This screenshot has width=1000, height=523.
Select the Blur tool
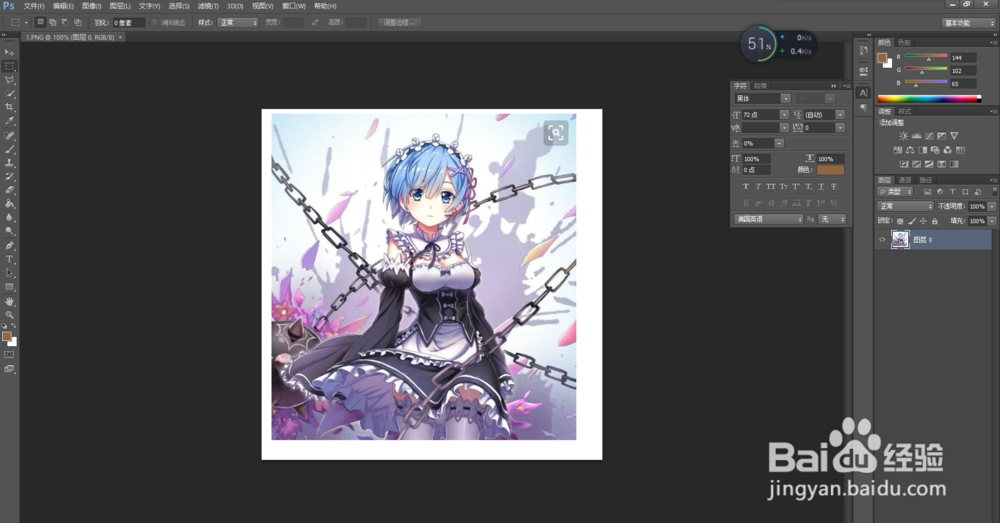[x=9, y=217]
